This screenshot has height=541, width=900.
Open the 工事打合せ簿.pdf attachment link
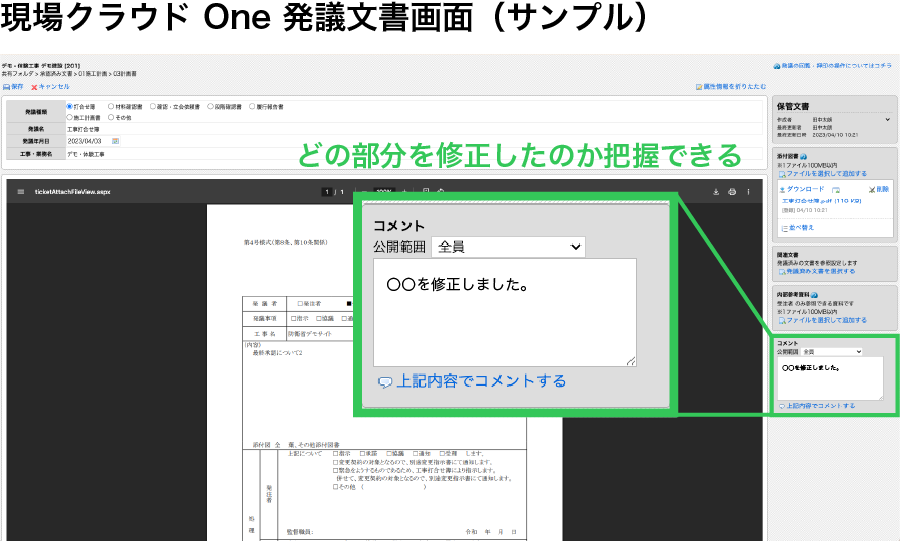[x=822, y=201]
